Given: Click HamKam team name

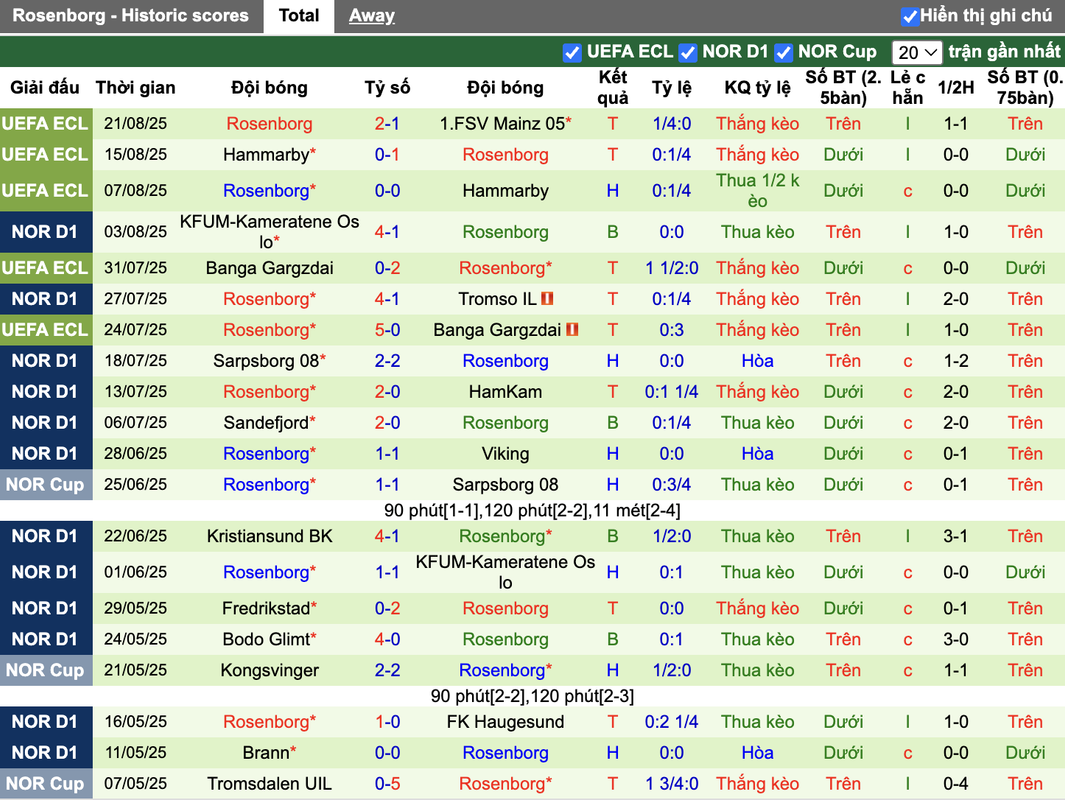Looking at the screenshot, I should pos(505,392).
